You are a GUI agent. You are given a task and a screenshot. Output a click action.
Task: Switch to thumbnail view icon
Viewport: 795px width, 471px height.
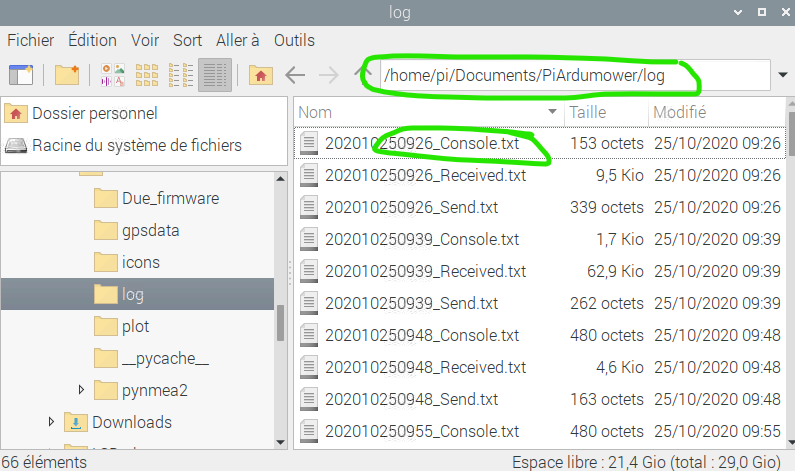point(113,75)
